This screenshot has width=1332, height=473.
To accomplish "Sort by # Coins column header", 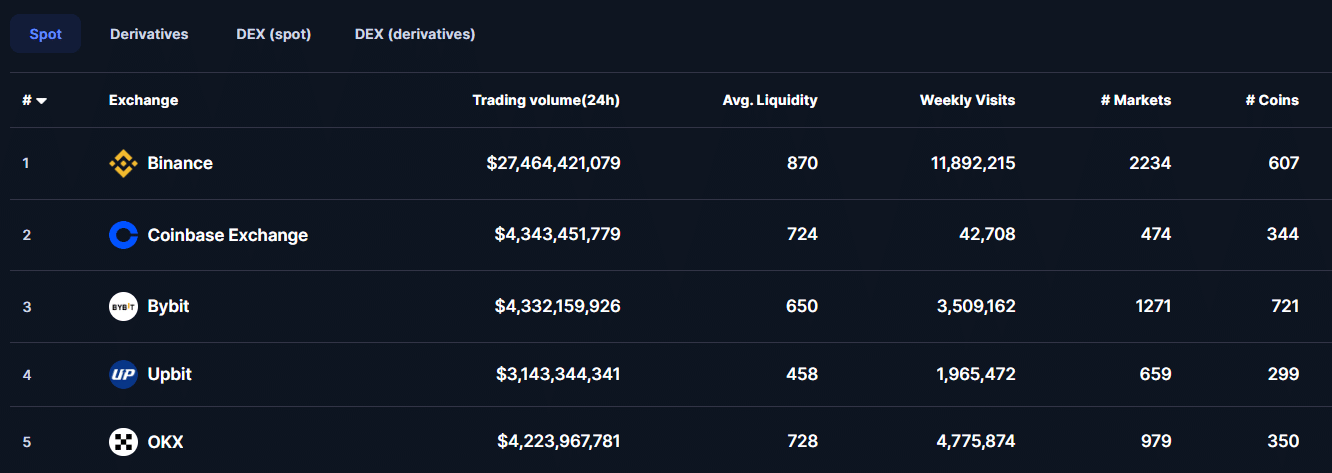I will (1272, 100).
